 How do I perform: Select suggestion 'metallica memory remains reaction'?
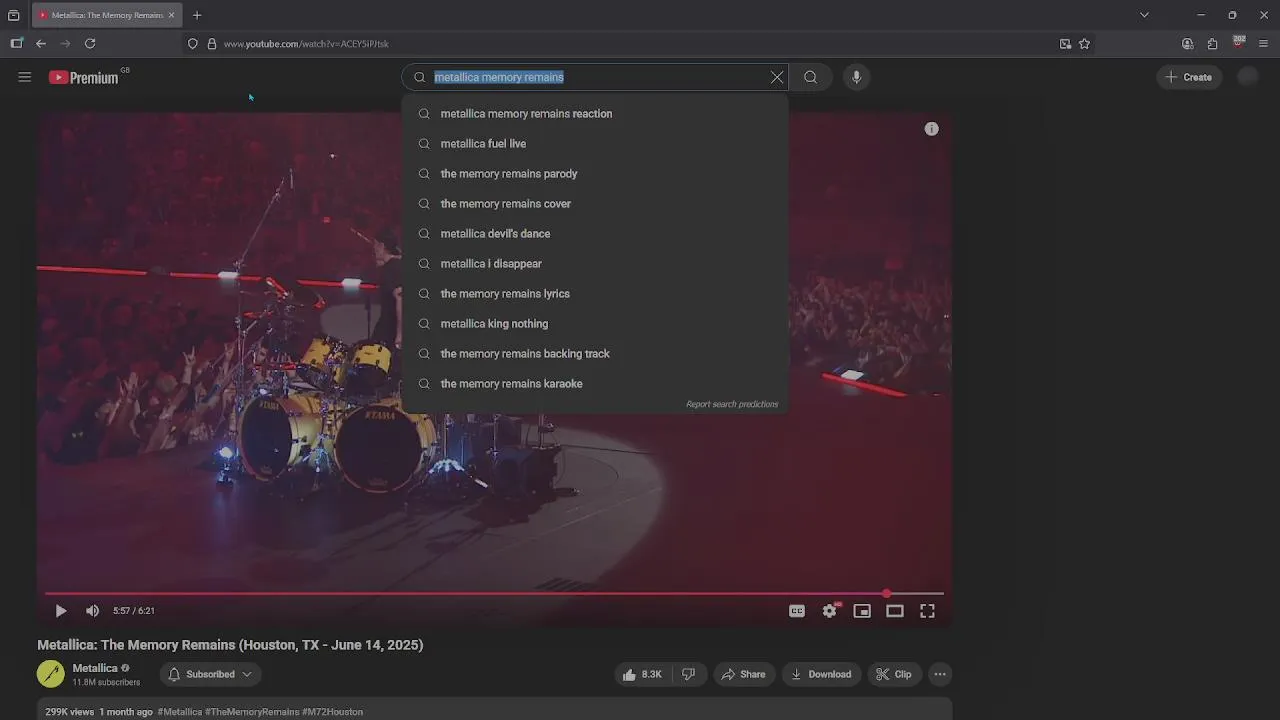pyautogui.click(x=595, y=114)
